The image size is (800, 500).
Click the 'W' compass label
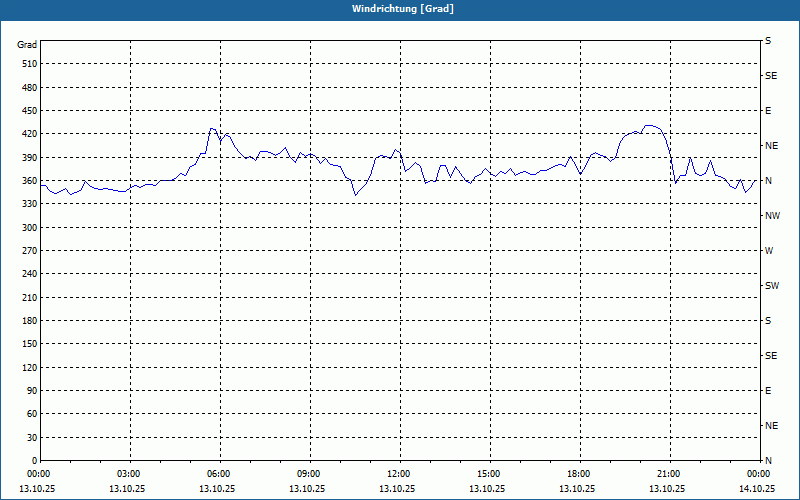tap(769, 251)
